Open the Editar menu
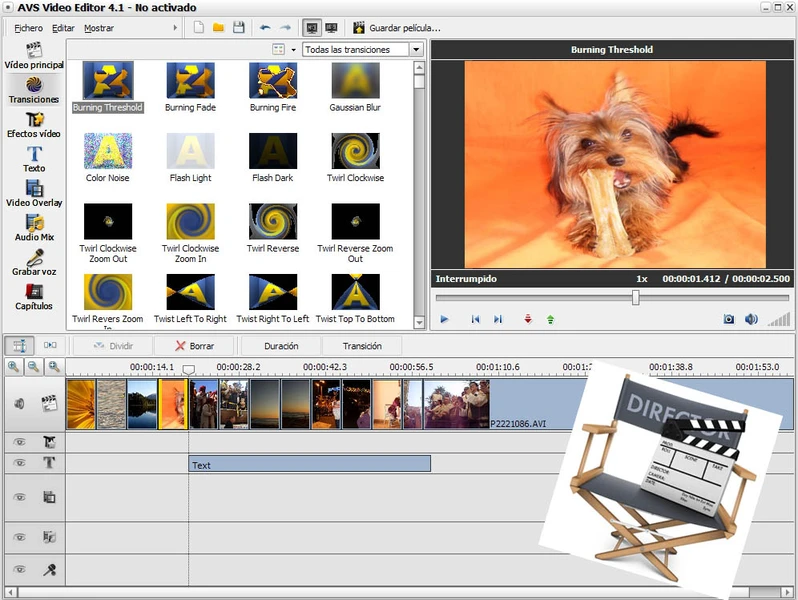This screenshot has width=798, height=600. tap(63, 28)
